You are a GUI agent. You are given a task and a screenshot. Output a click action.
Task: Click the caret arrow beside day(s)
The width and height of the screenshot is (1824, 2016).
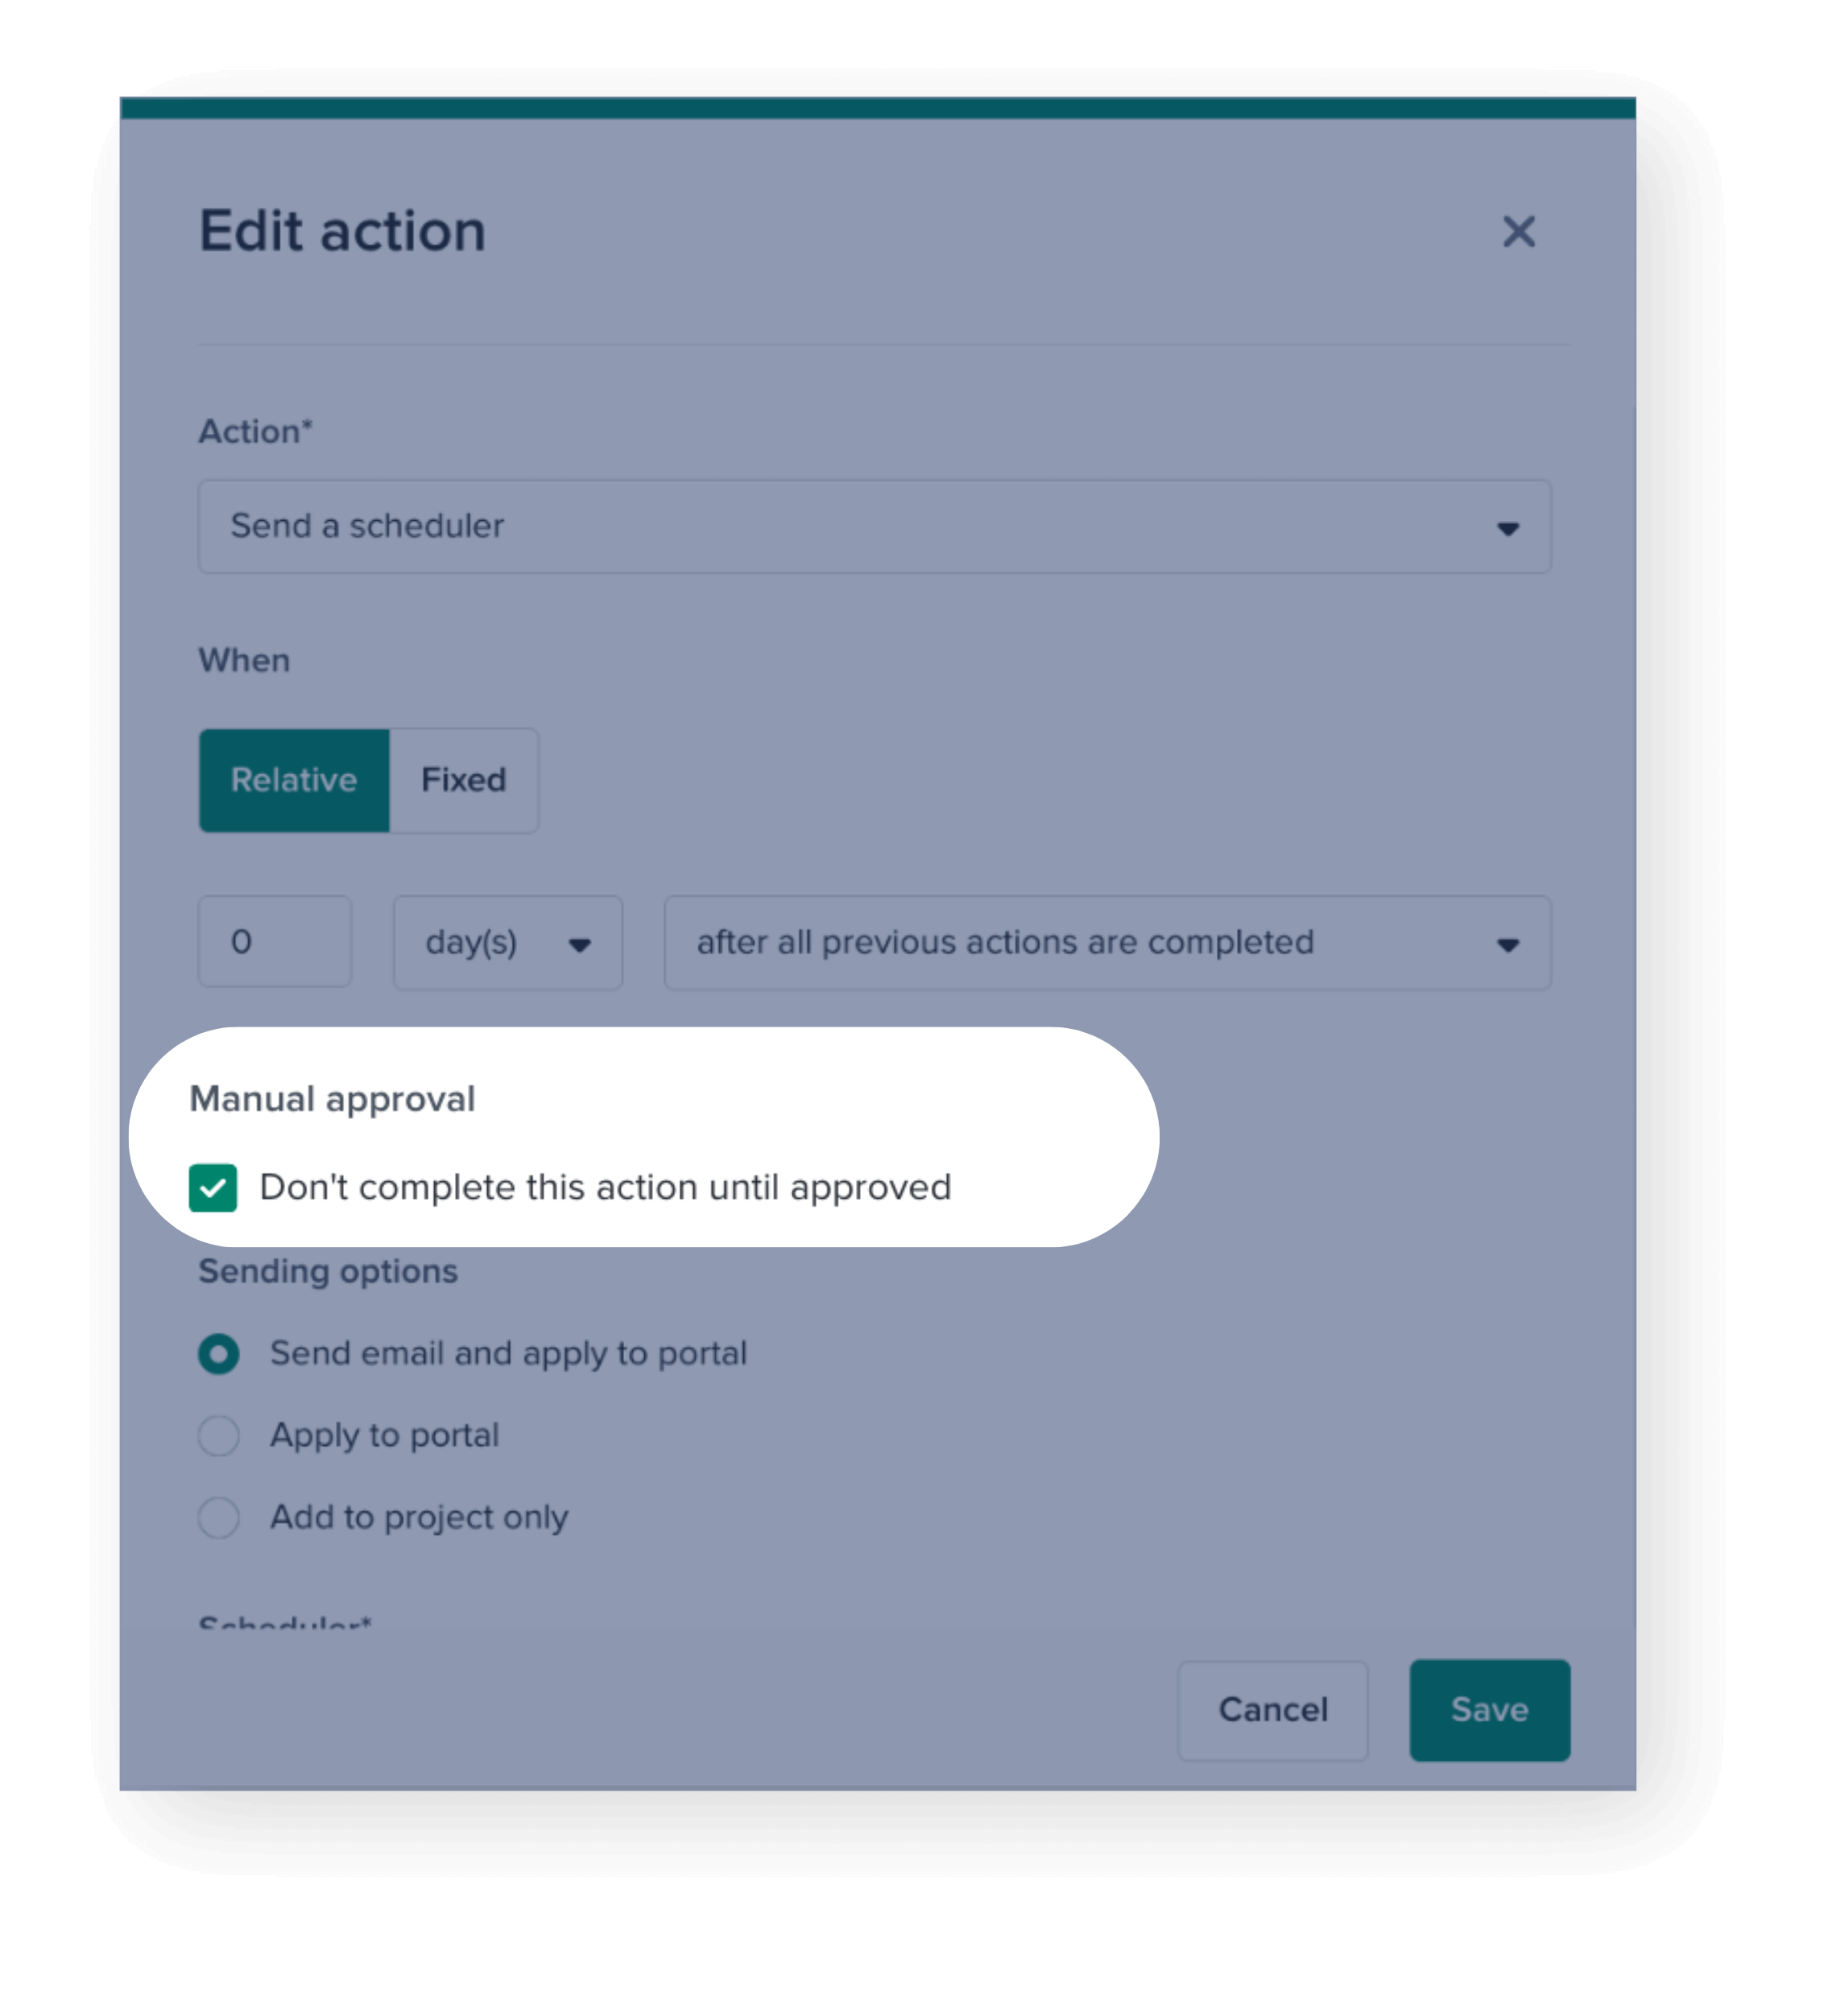[x=579, y=944]
